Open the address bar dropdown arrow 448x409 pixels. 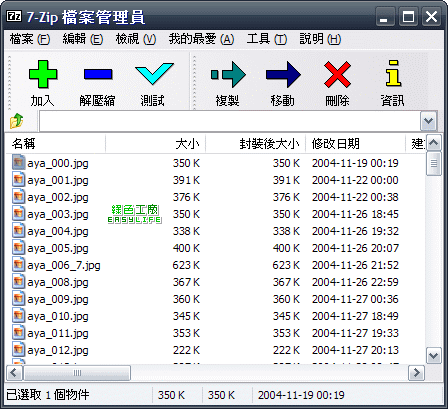tap(428, 121)
